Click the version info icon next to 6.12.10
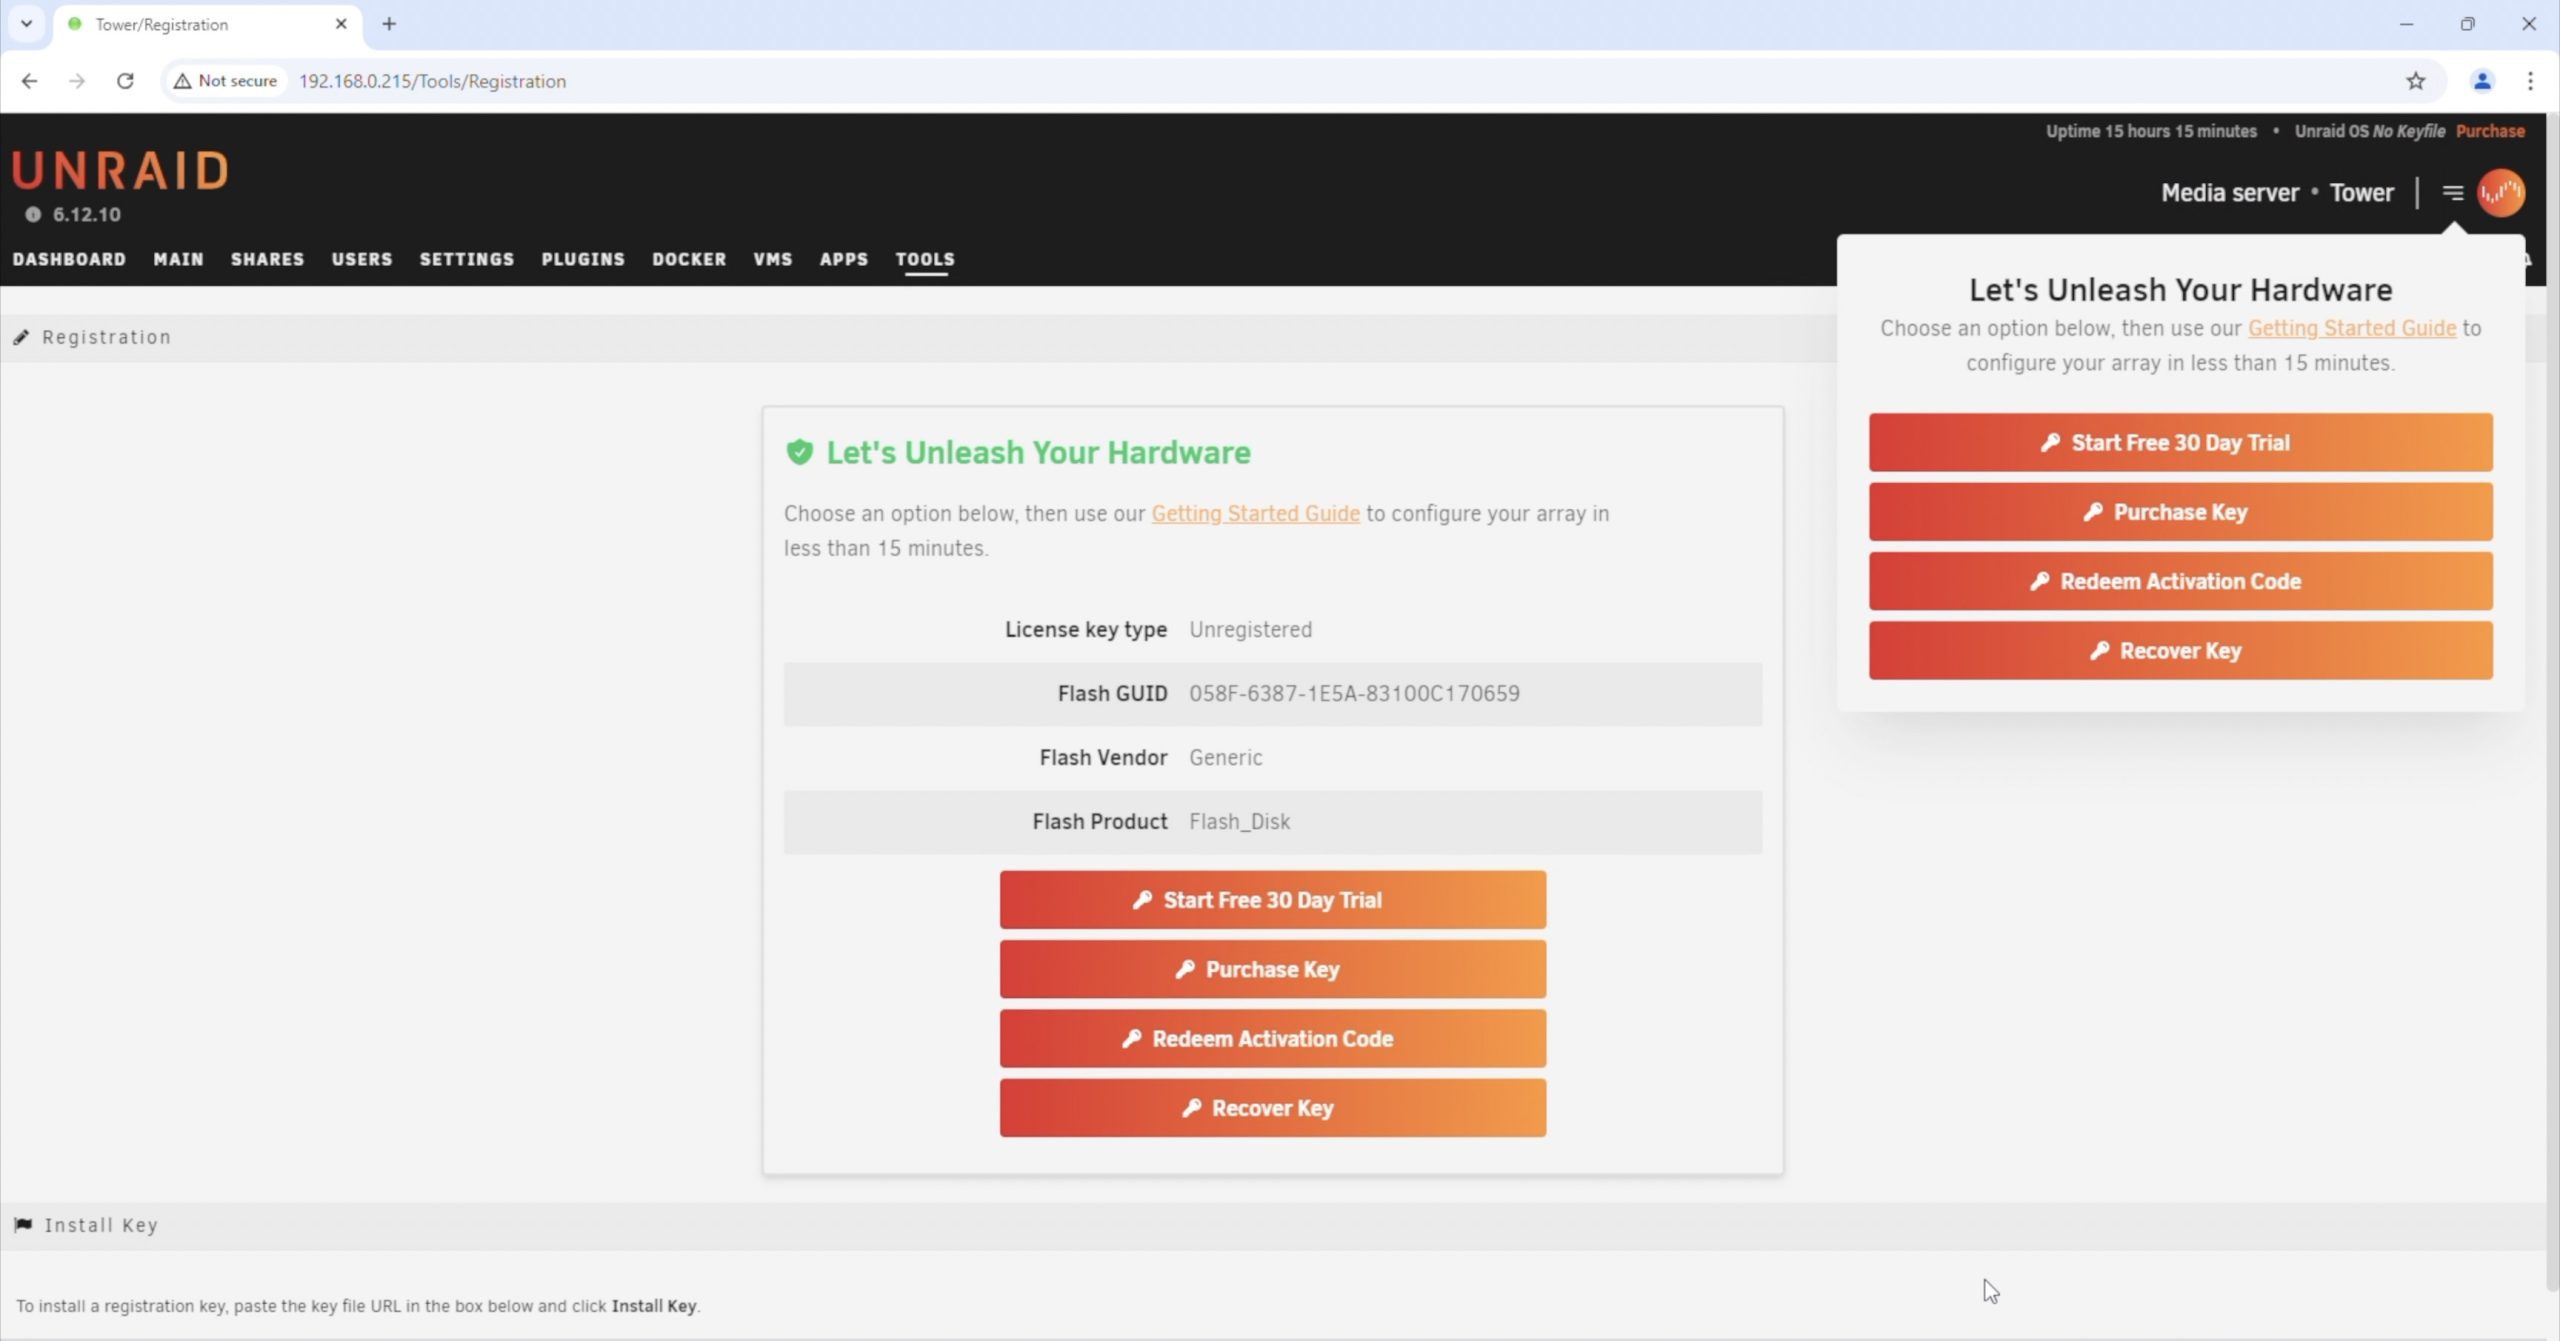 (33, 214)
